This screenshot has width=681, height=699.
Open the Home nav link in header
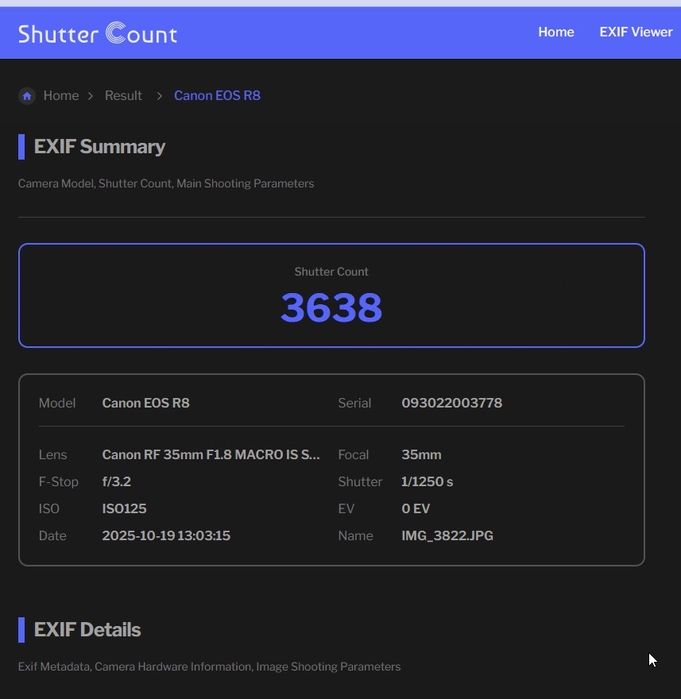556,32
